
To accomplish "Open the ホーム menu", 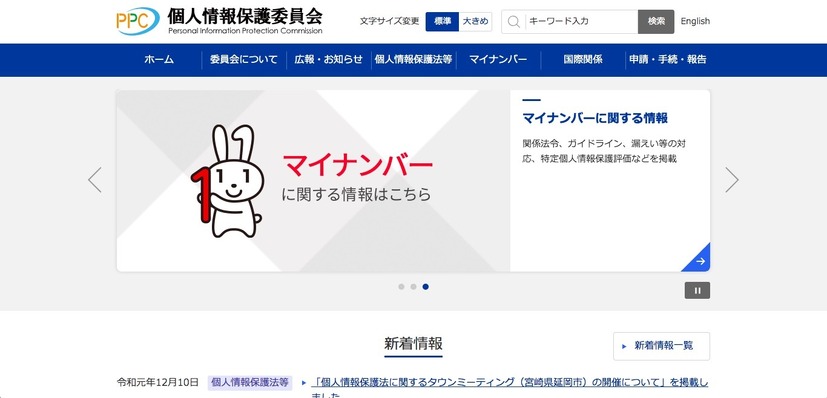I will [159, 60].
